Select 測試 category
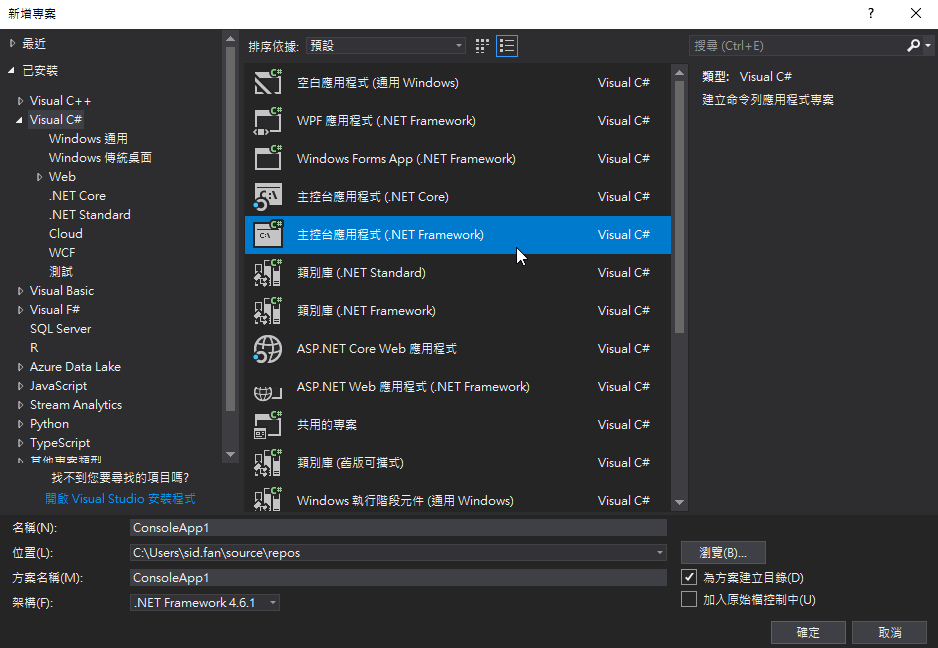This screenshot has height=648, width=938. (60, 272)
